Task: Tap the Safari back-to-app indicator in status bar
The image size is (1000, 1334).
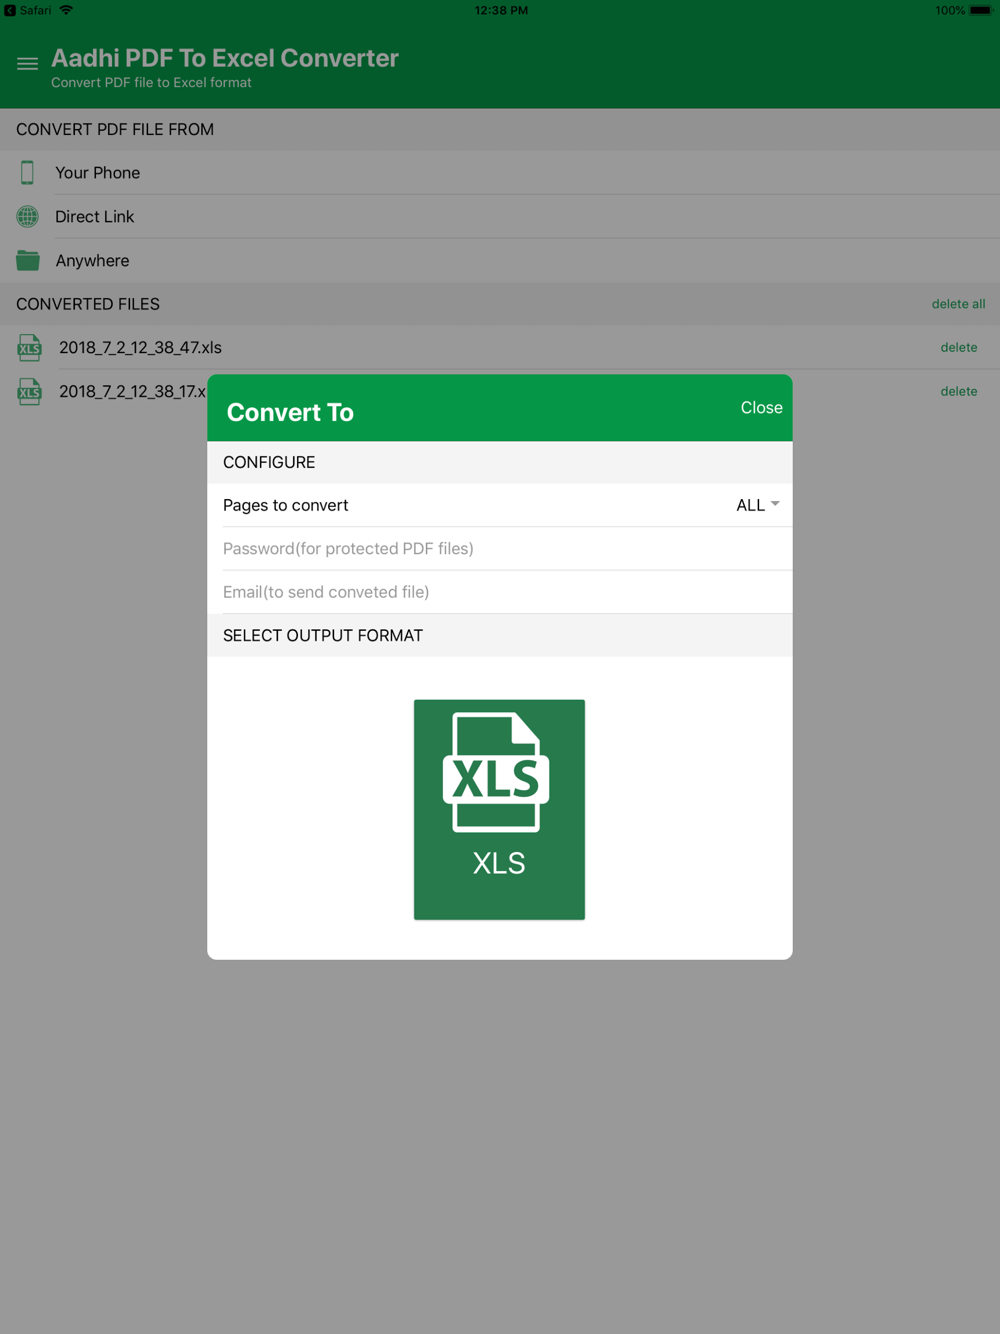Action: coord(28,10)
